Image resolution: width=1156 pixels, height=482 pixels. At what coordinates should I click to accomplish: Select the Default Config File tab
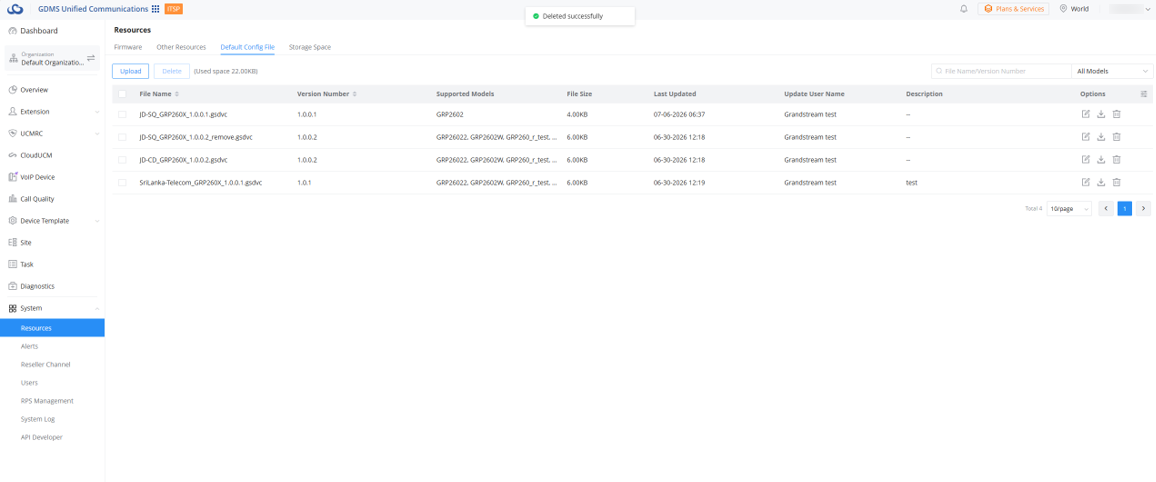tap(248, 47)
